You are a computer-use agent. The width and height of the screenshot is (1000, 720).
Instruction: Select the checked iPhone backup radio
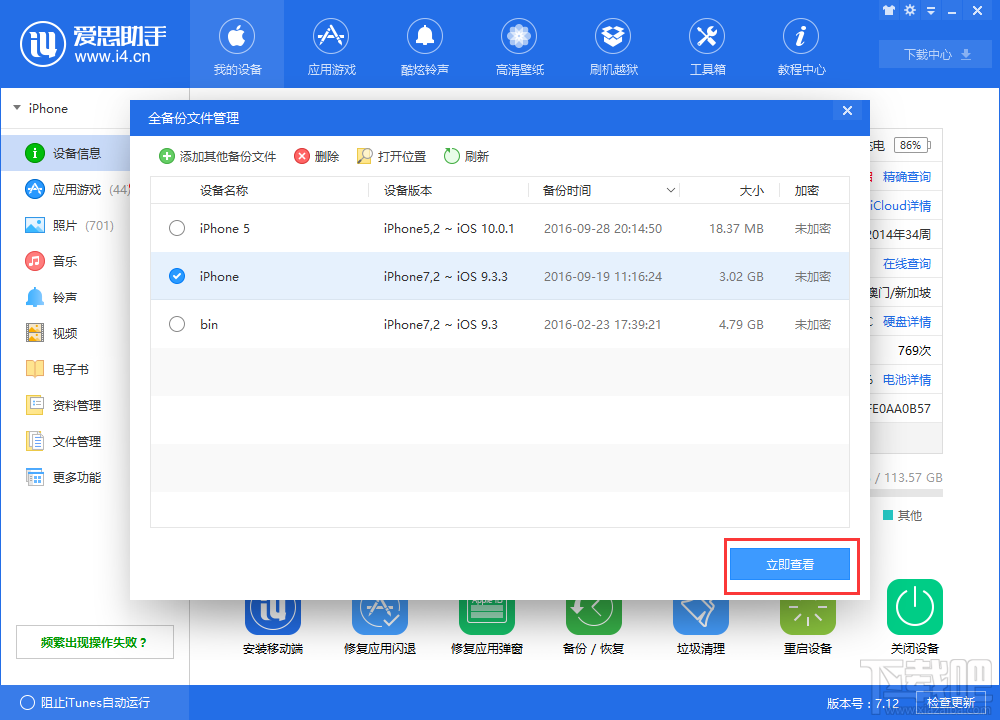click(x=177, y=276)
